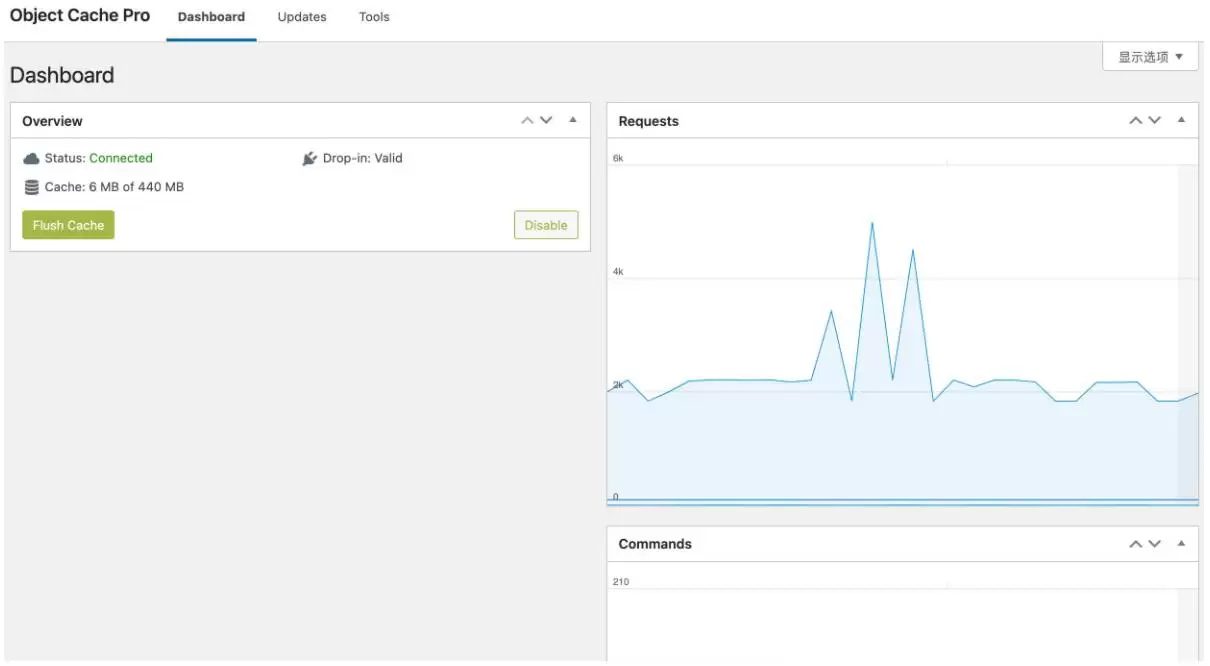Screen dimensions: 1210x666
Task: Open the 显示选项 screen options dropdown
Action: pyautogui.click(x=1150, y=57)
